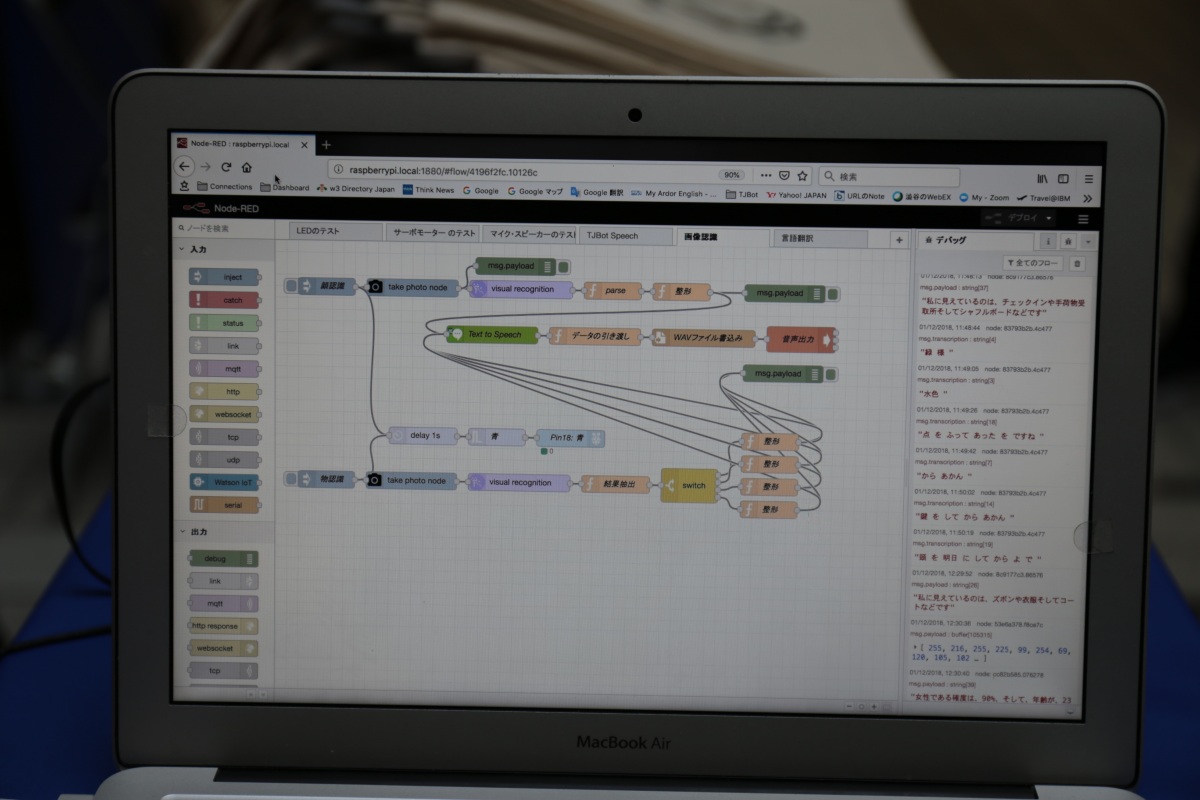Go to browser home icon

(x=246, y=167)
